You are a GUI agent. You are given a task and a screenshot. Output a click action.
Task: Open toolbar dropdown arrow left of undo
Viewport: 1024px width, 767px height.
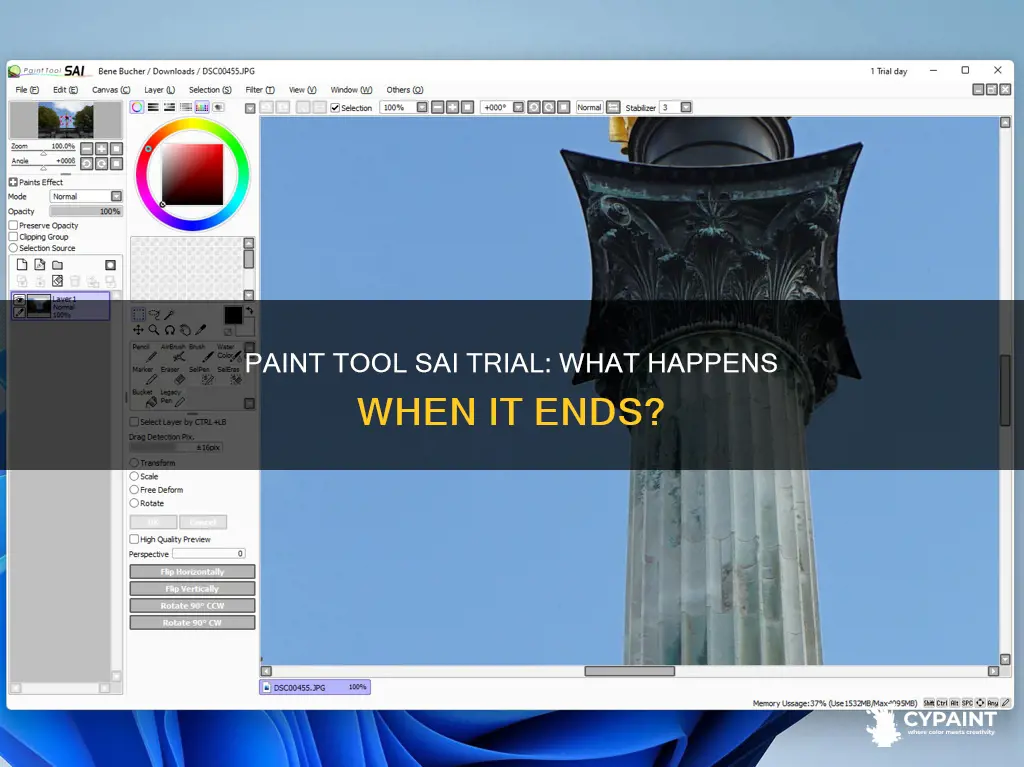tap(249, 108)
